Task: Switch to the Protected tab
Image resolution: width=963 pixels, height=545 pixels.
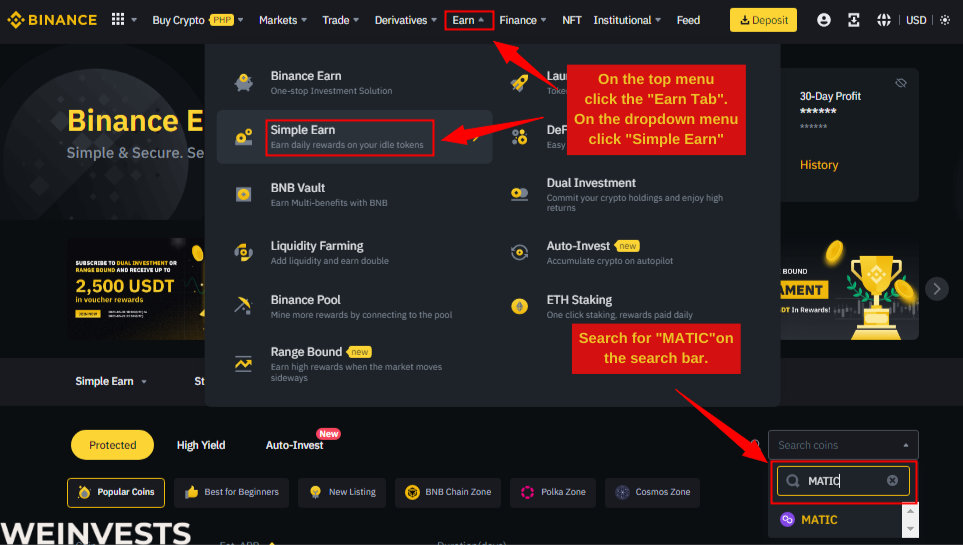Action: (112, 445)
